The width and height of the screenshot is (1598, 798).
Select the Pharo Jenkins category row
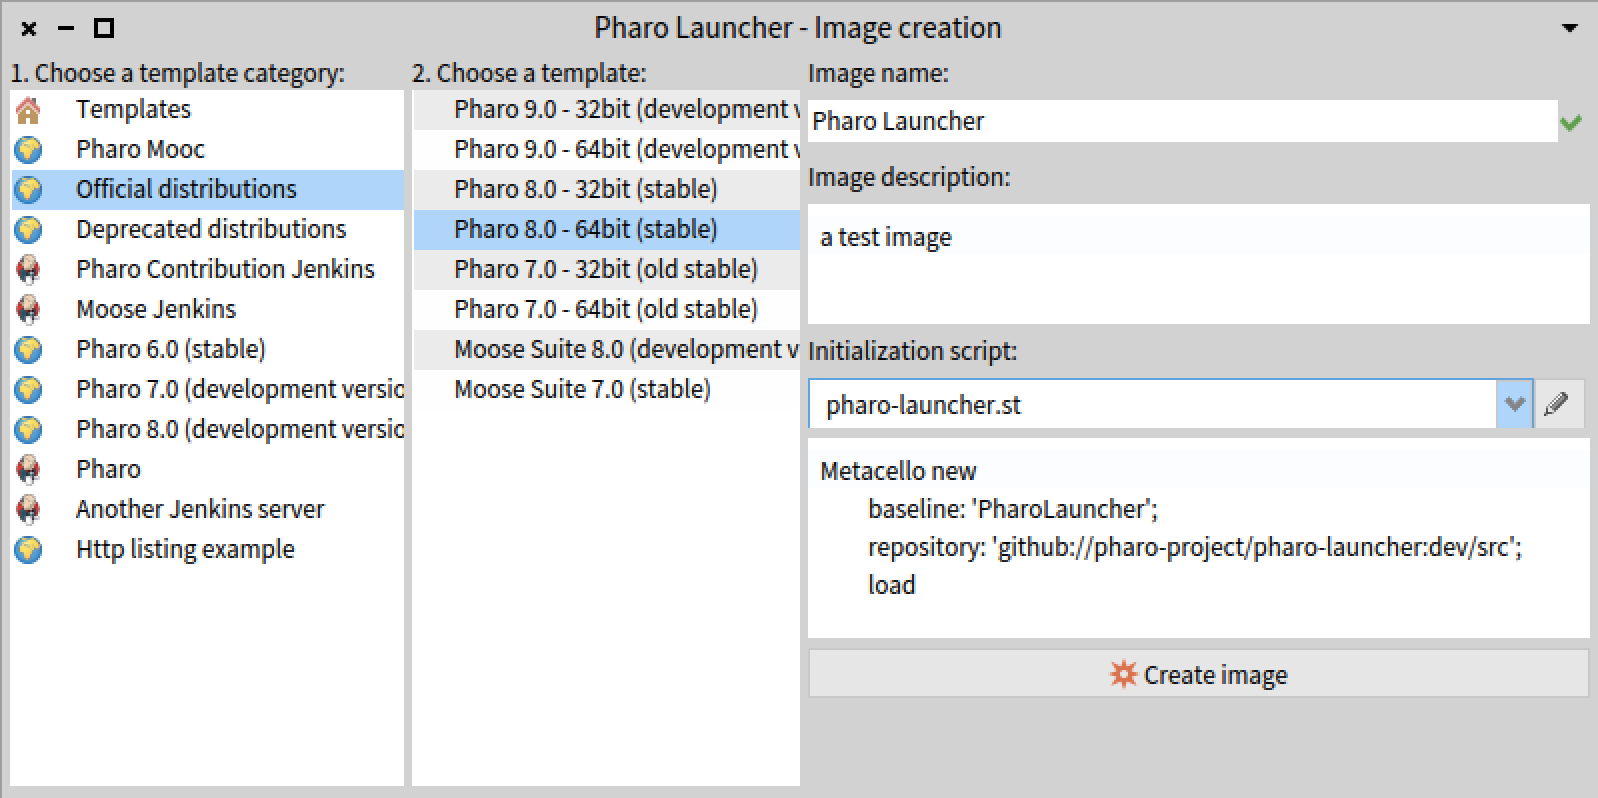(x=207, y=470)
